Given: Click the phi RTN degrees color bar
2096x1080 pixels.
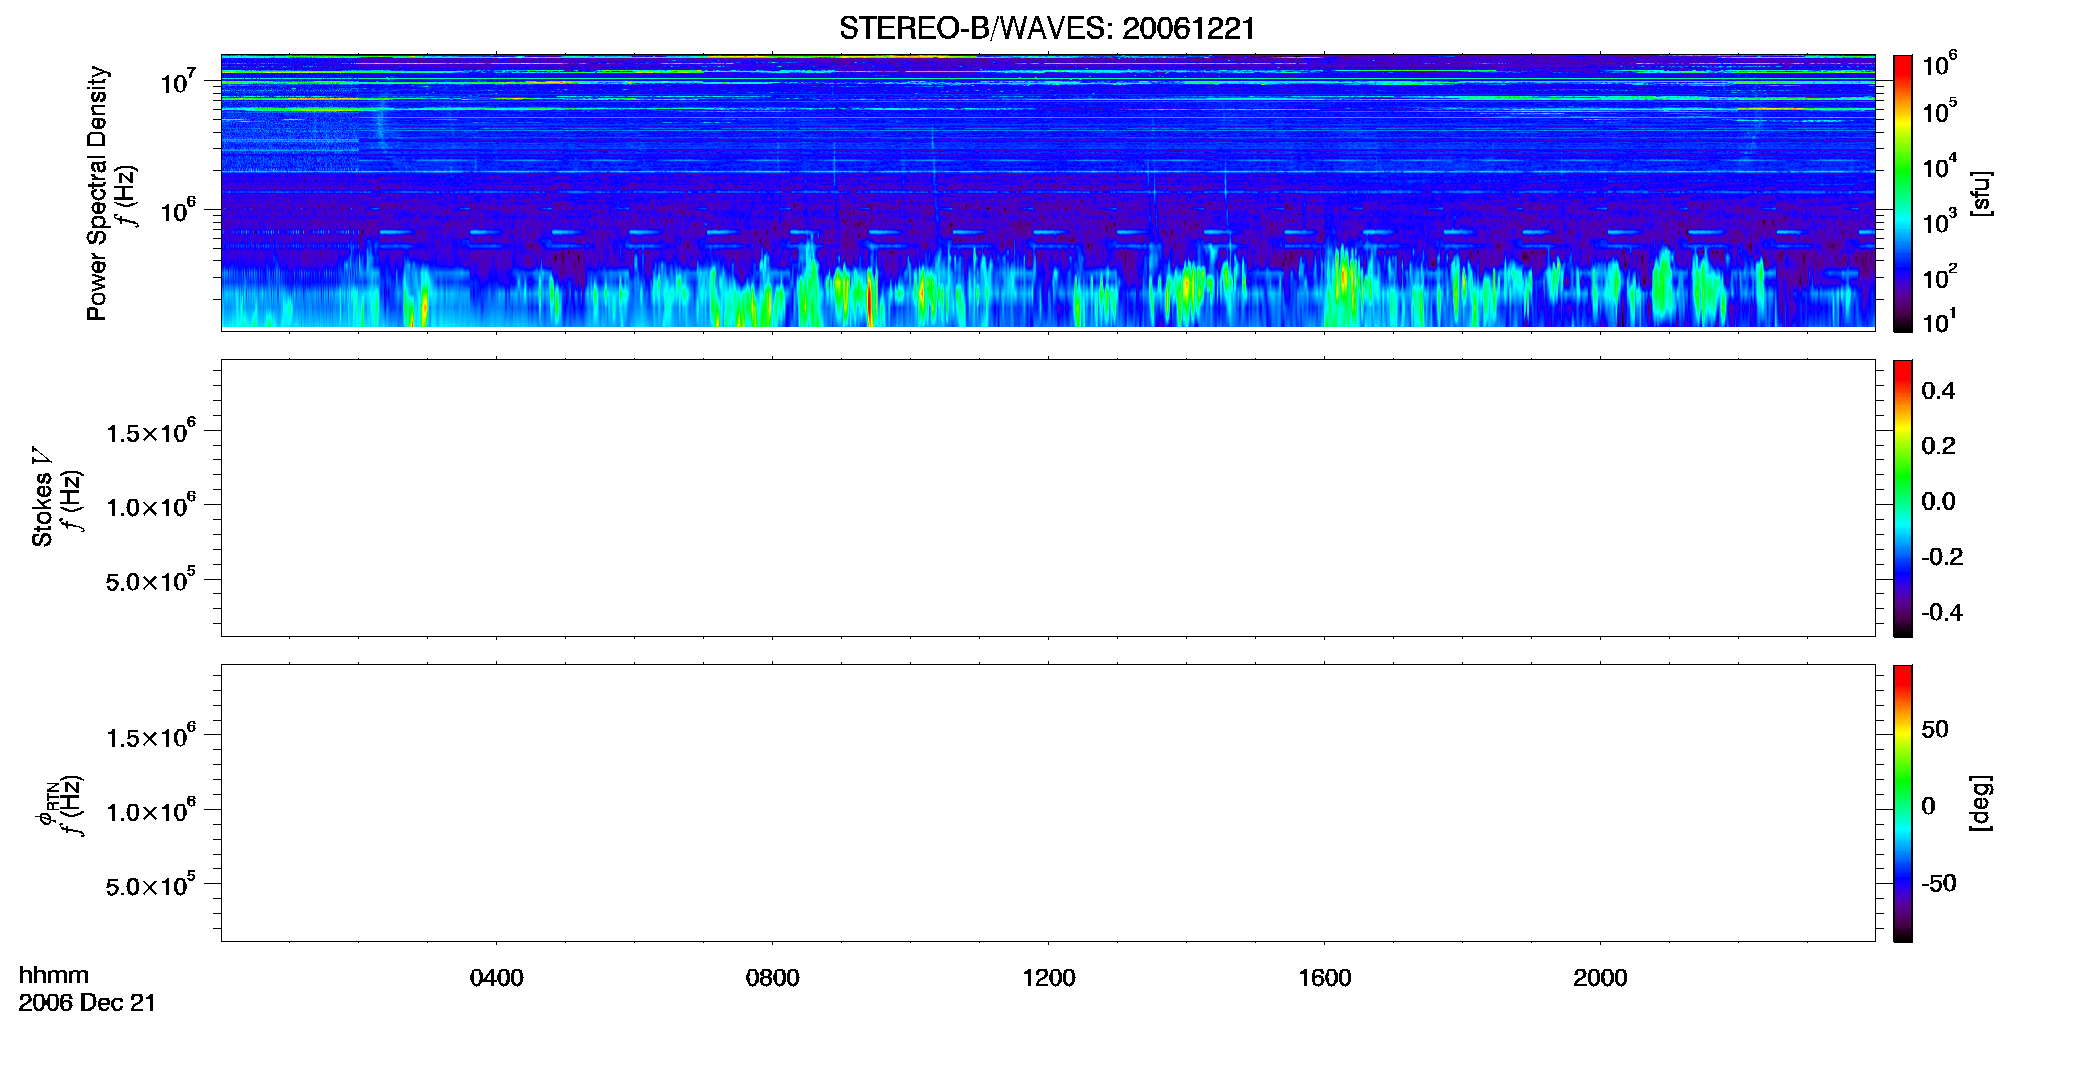Looking at the screenshot, I should click(1903, 803).
